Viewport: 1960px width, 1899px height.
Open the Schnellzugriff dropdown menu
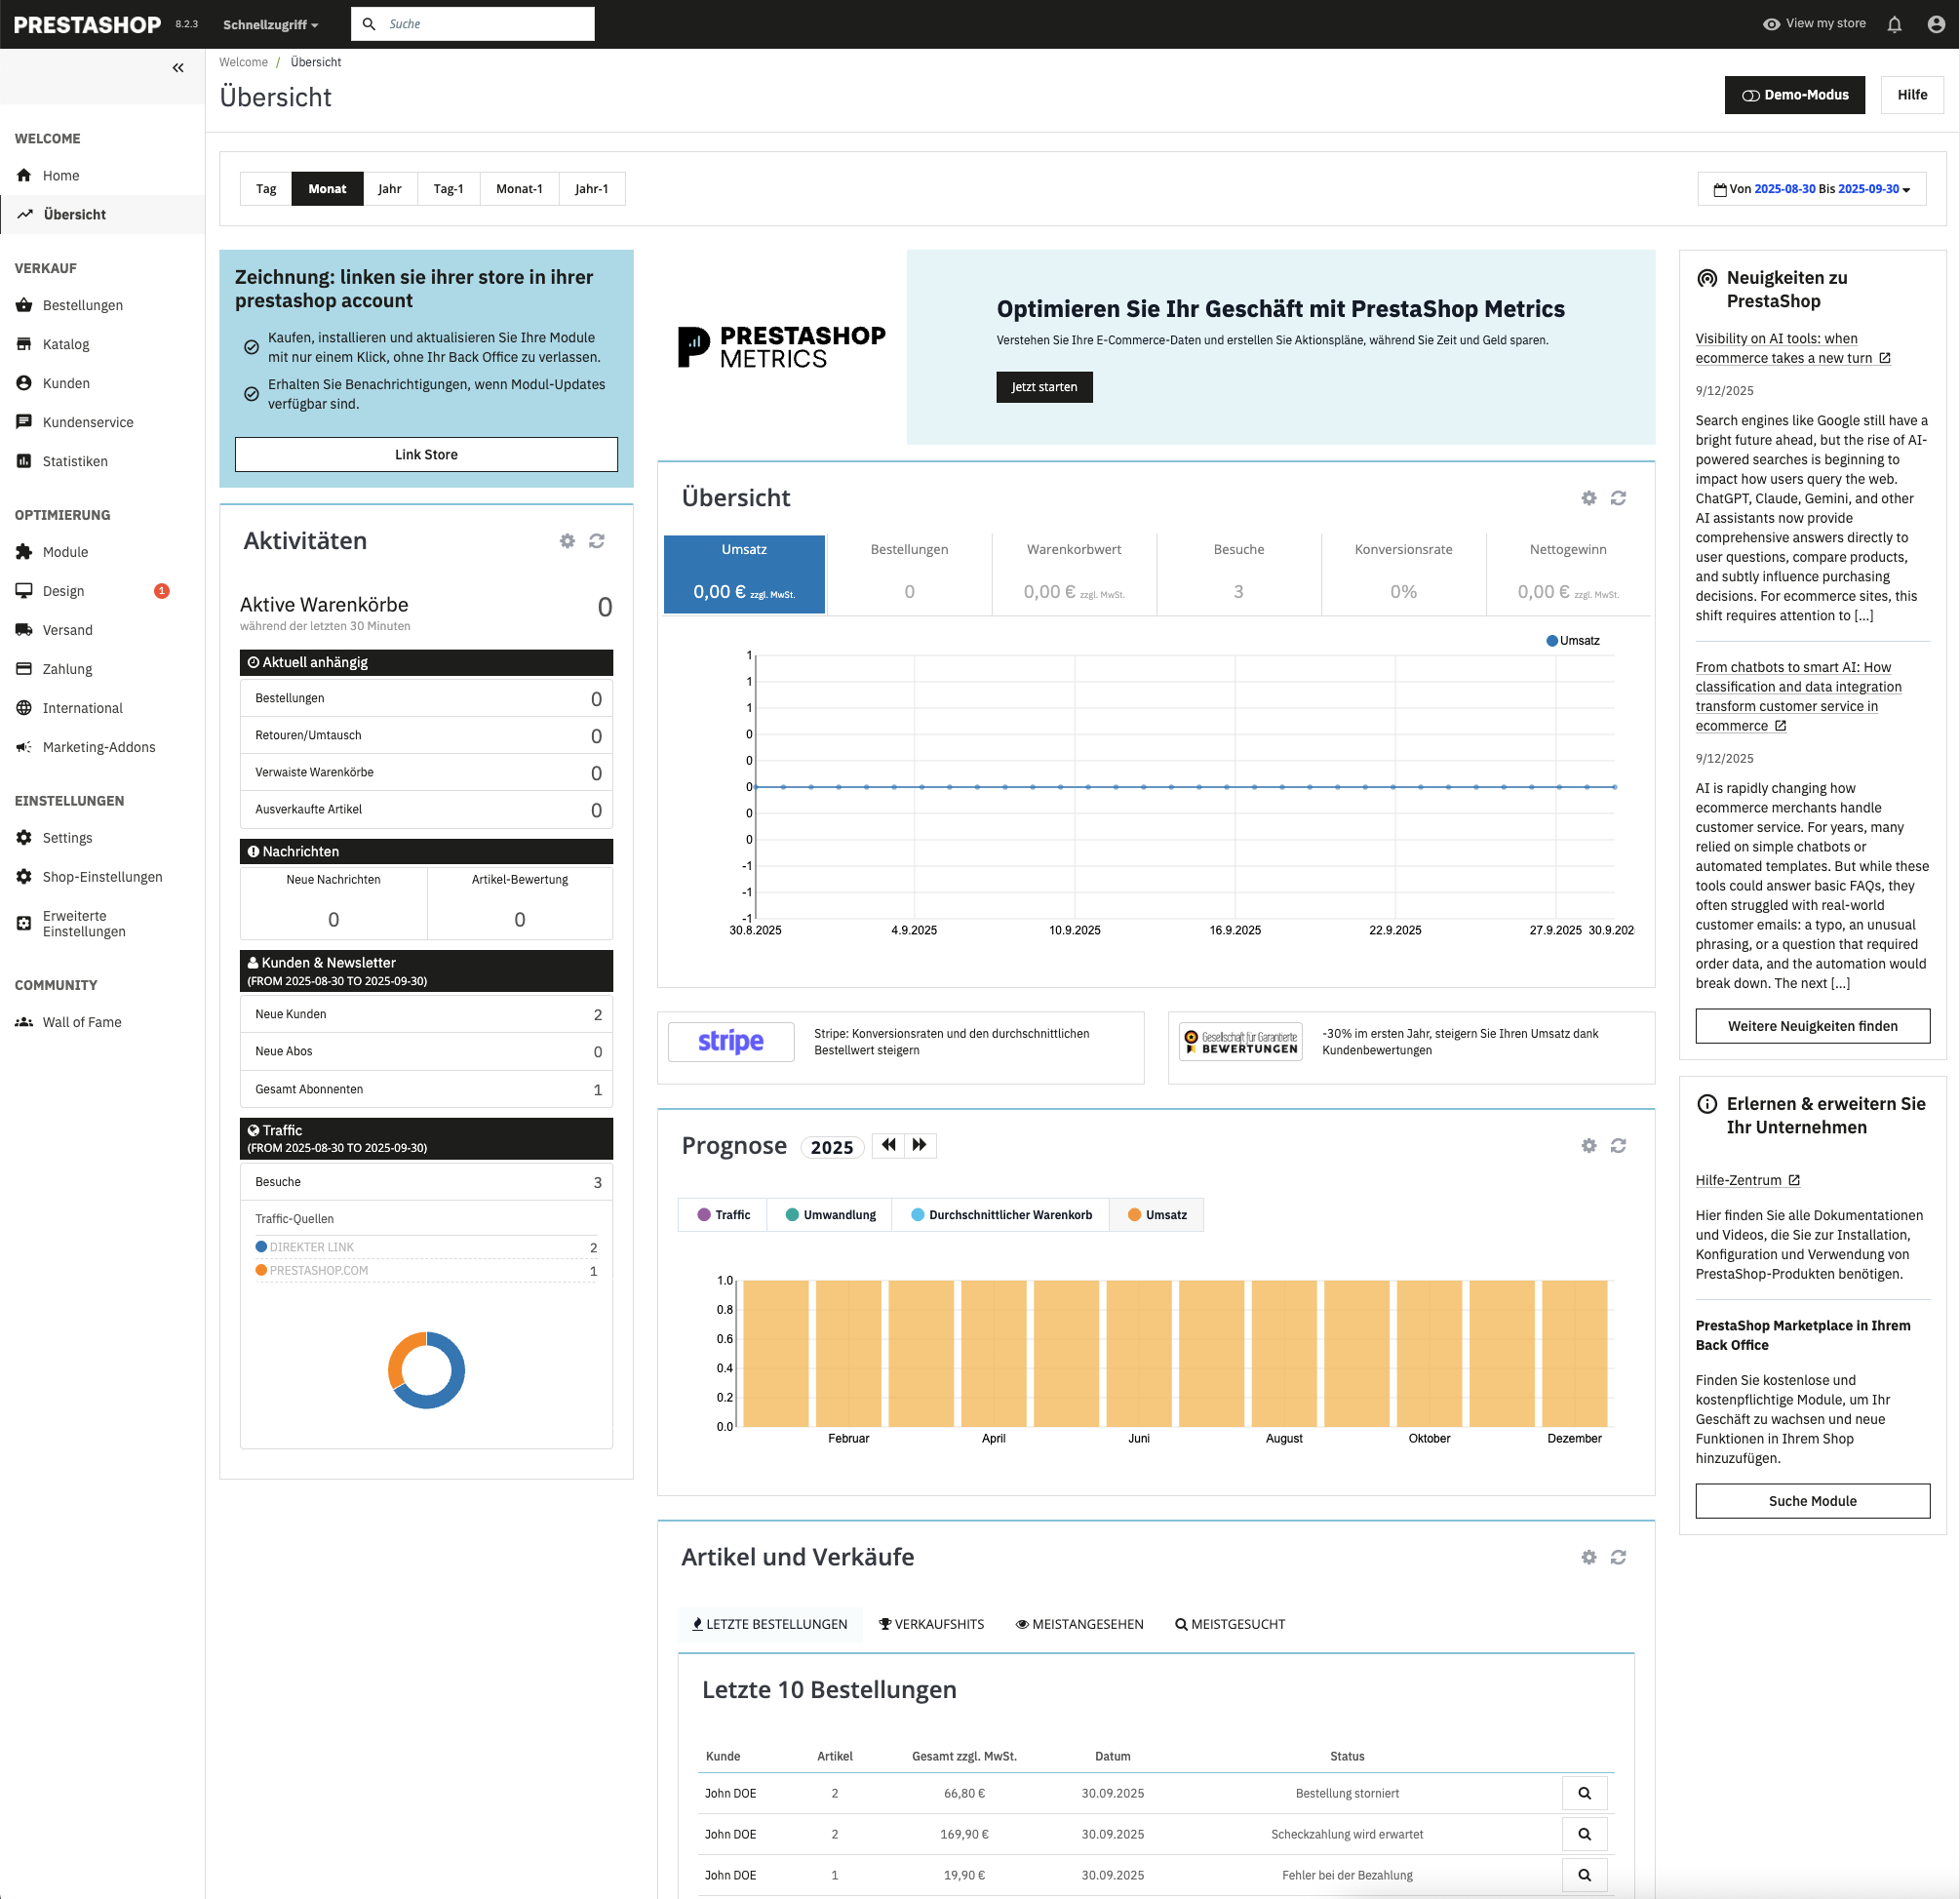[270, 24]
